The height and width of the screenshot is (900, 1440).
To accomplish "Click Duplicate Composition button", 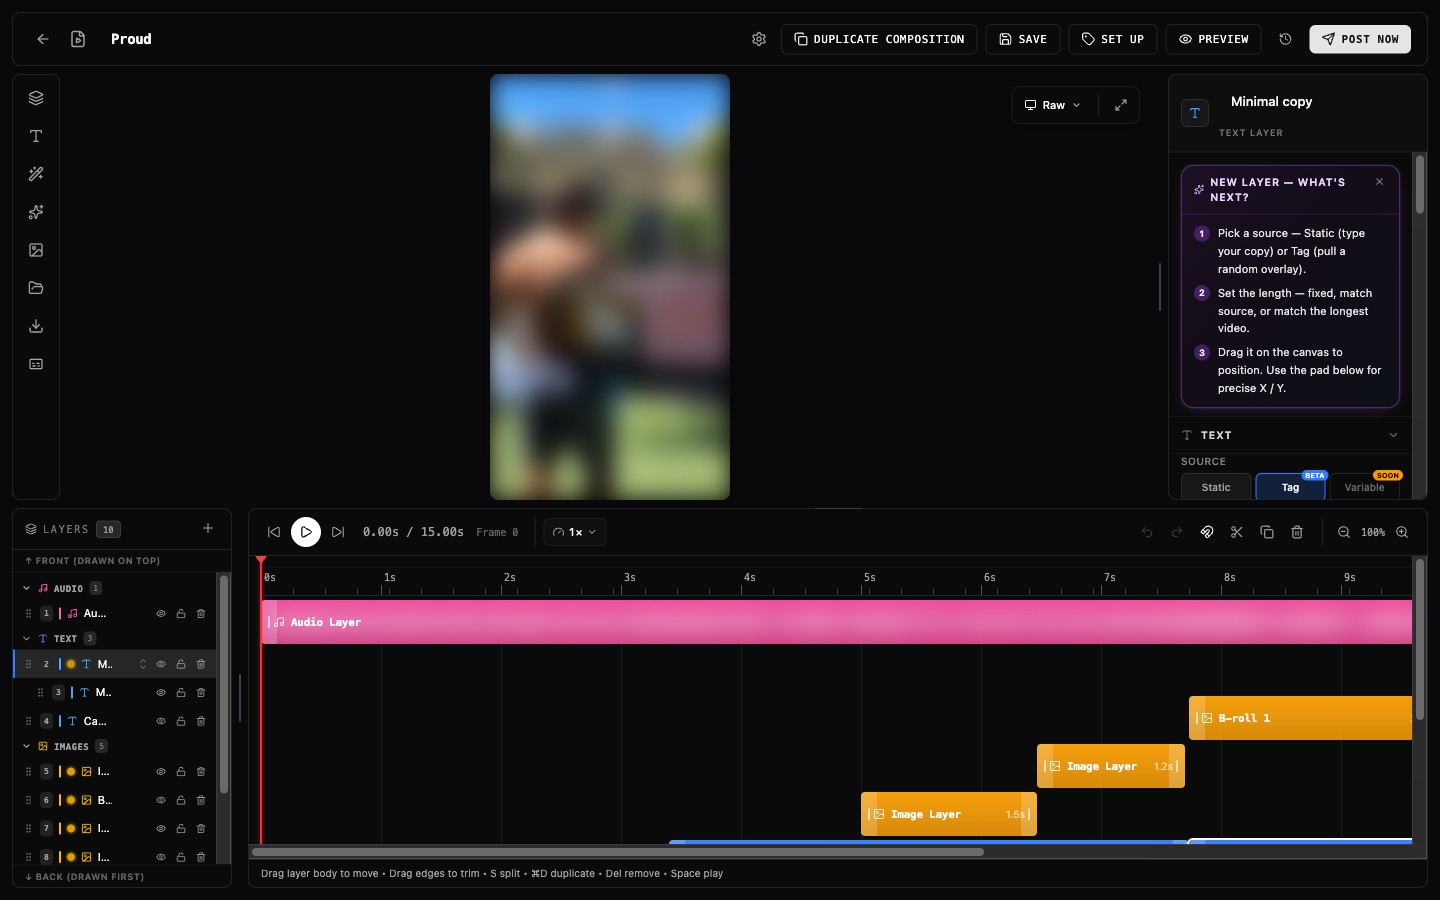I will coord(879,39).
